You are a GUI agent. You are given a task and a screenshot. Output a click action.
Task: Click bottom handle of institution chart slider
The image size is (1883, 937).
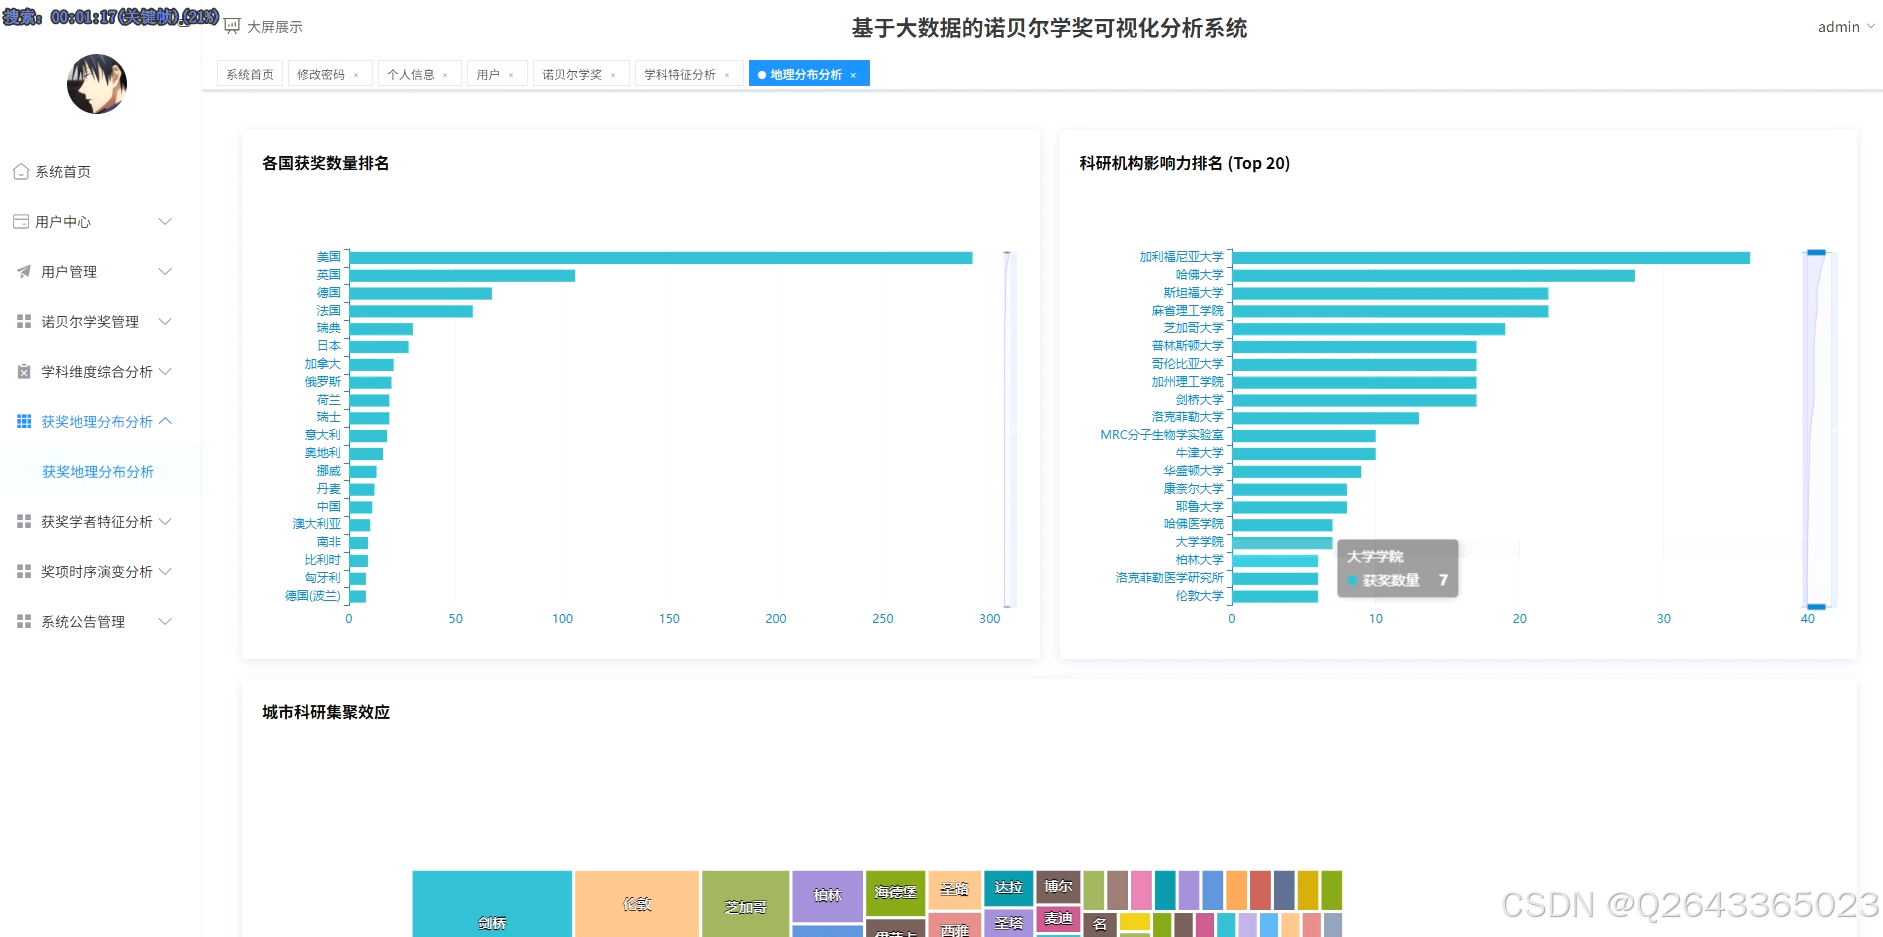(x=1816, y=607)
